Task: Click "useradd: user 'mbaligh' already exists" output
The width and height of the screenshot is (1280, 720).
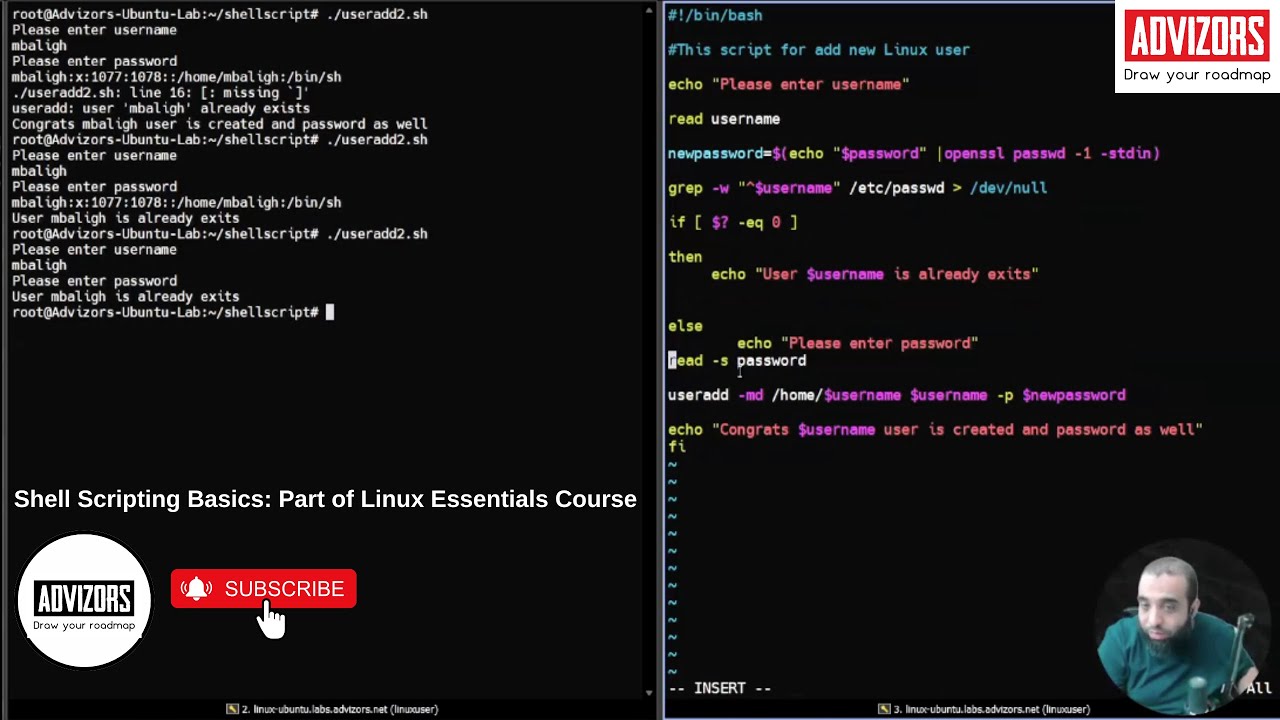Action: click(160, 108)
